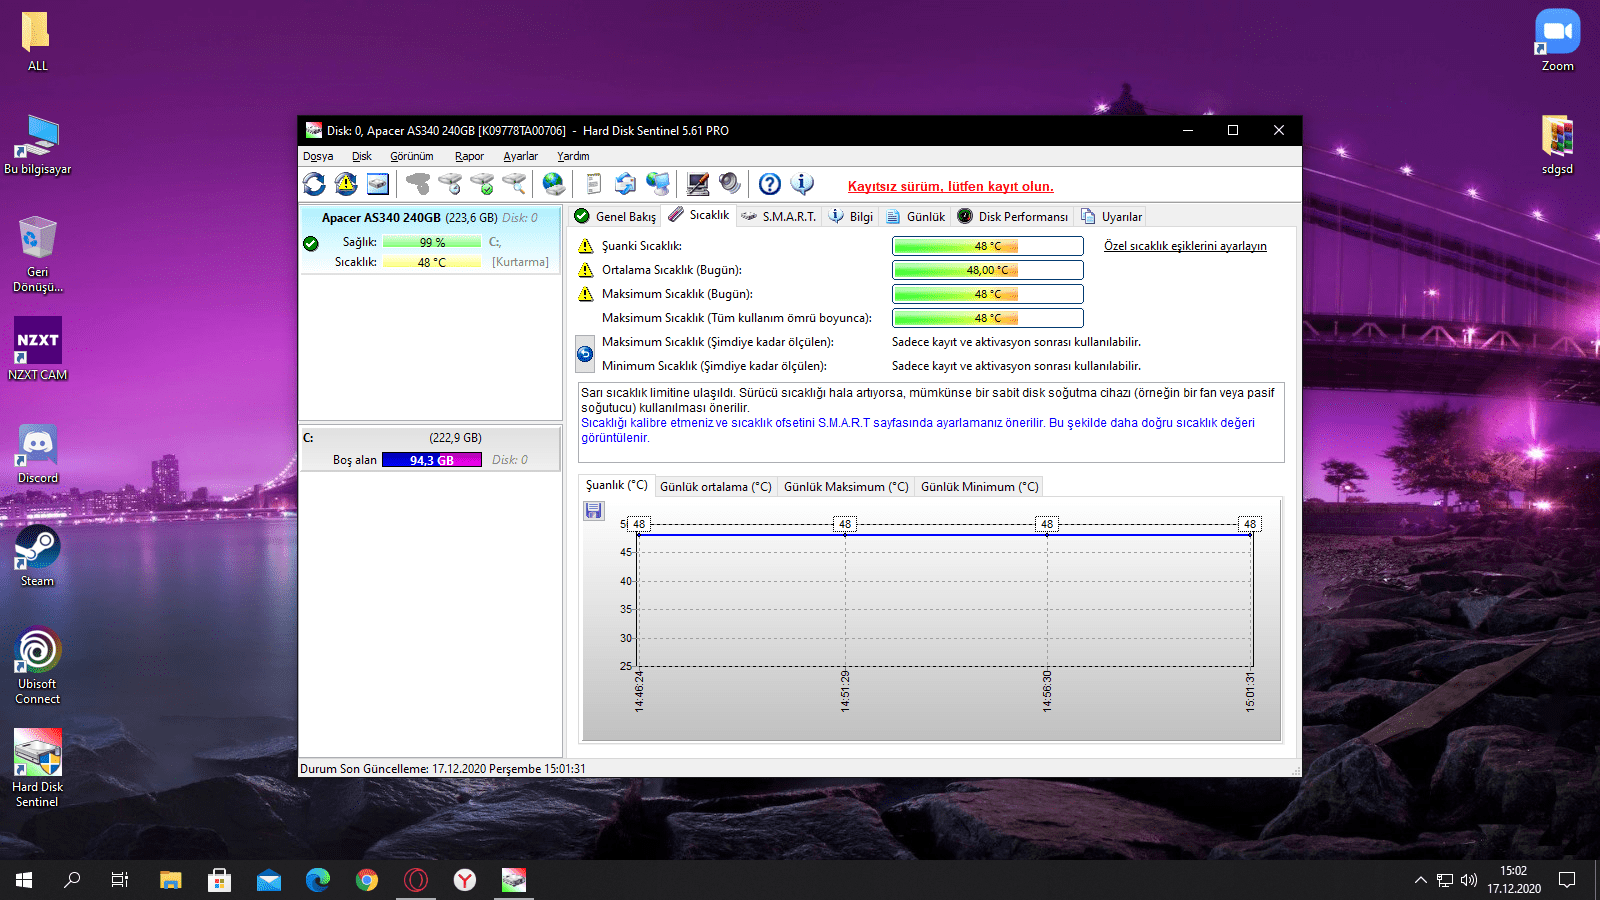Image resolution: width=1600 pixels, height=900 pixels.
Task: Open the Ayarlar menu
Action: click(x=520, y=156)
